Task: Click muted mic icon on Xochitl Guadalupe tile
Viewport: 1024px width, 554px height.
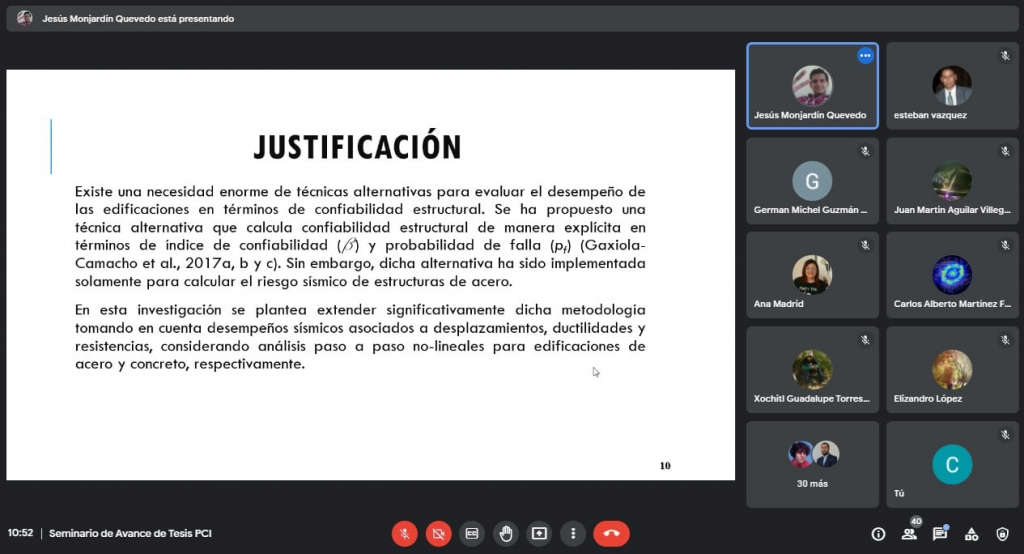Action: [865, 340]
